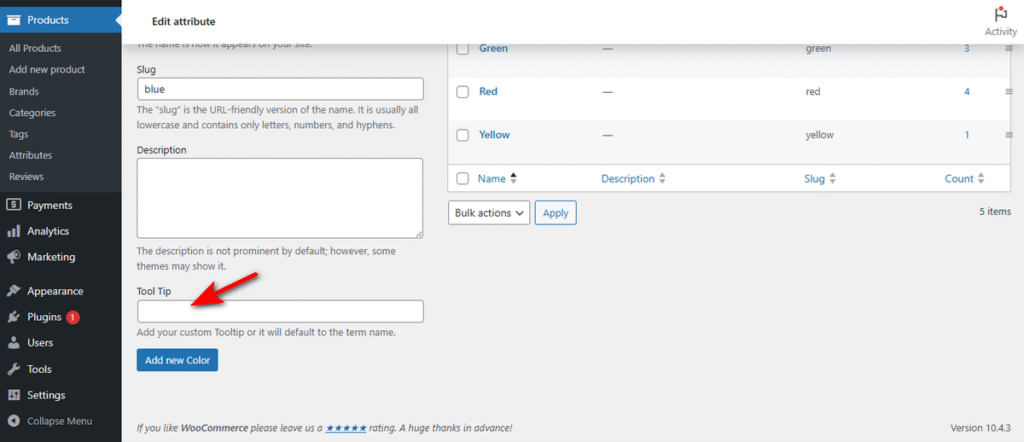
Task: Open the Yellow term link
Action: click(x=494, y=134)
